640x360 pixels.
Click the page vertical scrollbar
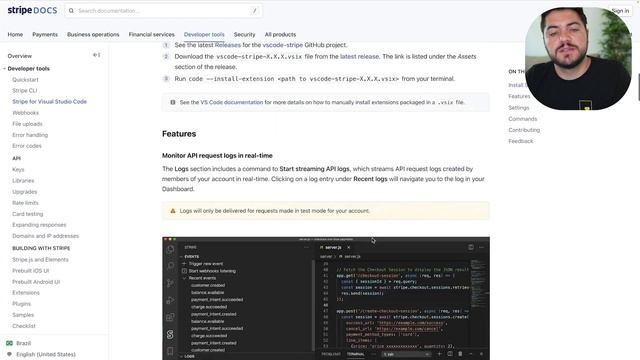pos(638,87)
